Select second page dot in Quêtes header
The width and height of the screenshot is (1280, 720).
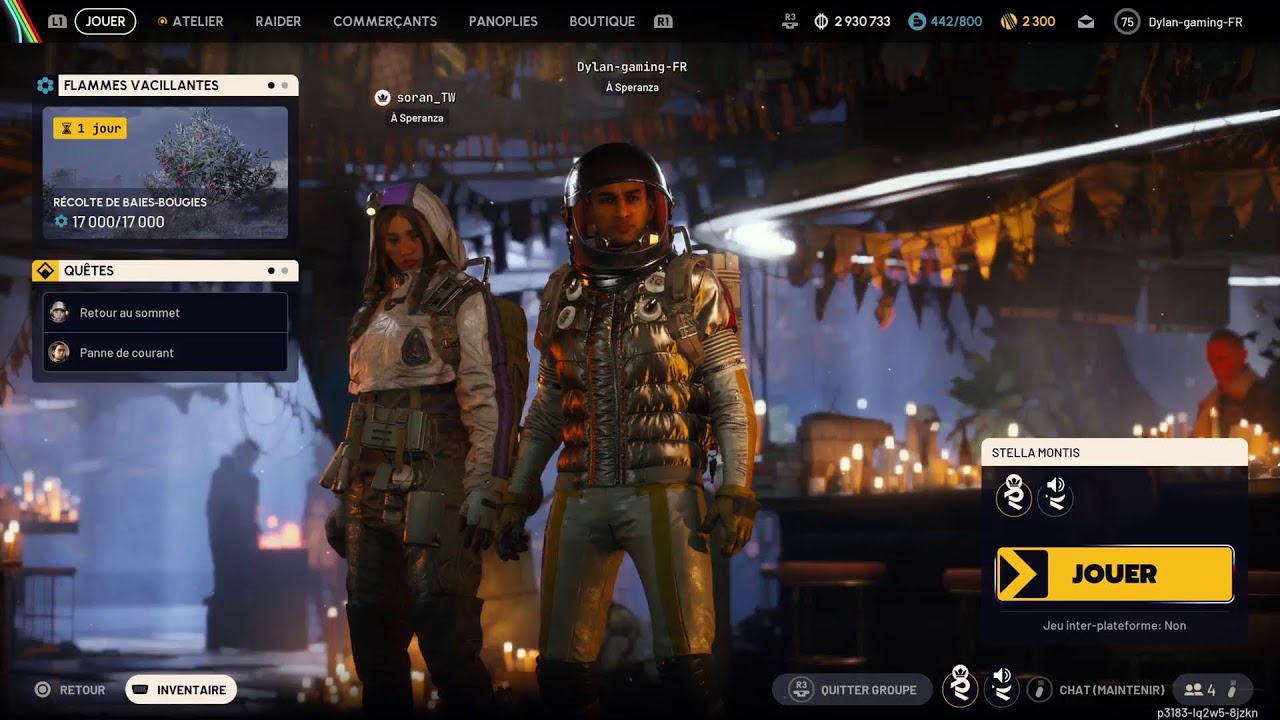pyautogui.click(x=285, y=271)
